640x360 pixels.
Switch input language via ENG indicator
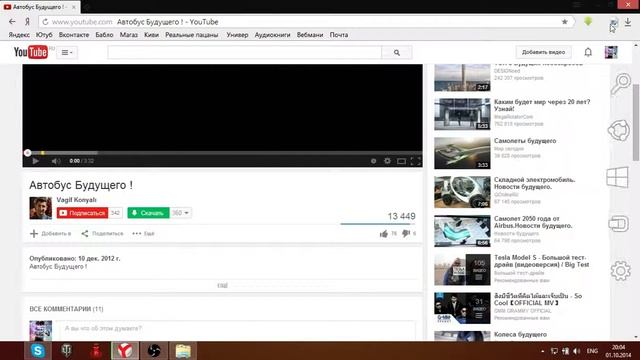(x=592, y=351)
